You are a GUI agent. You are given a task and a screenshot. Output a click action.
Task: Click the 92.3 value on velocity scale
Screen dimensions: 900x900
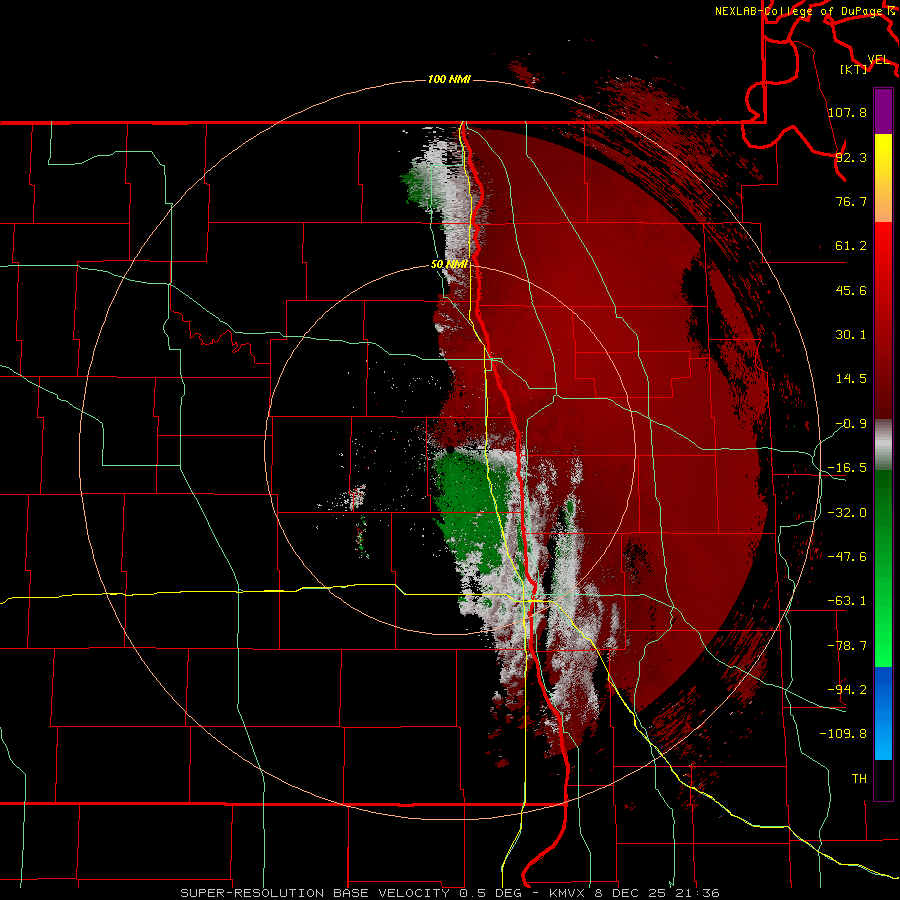tap(851, 157)
